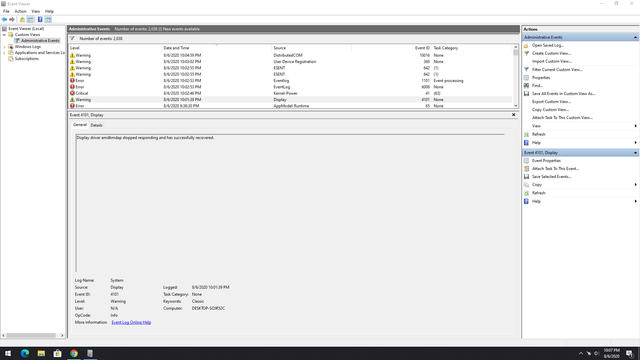Expand the Windows Logs tree node
The height and width of the screenshot is (360, 640).
pyautogui.click(x=4, y=47)
